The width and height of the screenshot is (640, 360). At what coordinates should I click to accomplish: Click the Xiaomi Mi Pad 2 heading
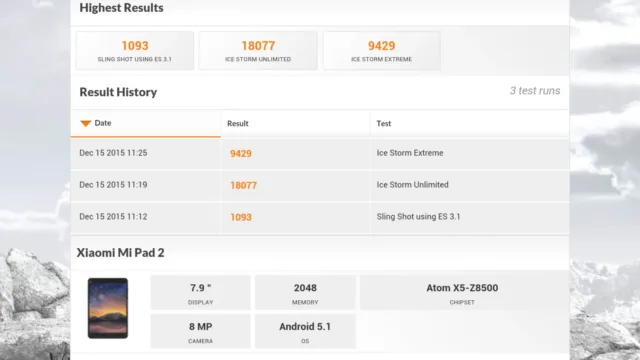120,253
